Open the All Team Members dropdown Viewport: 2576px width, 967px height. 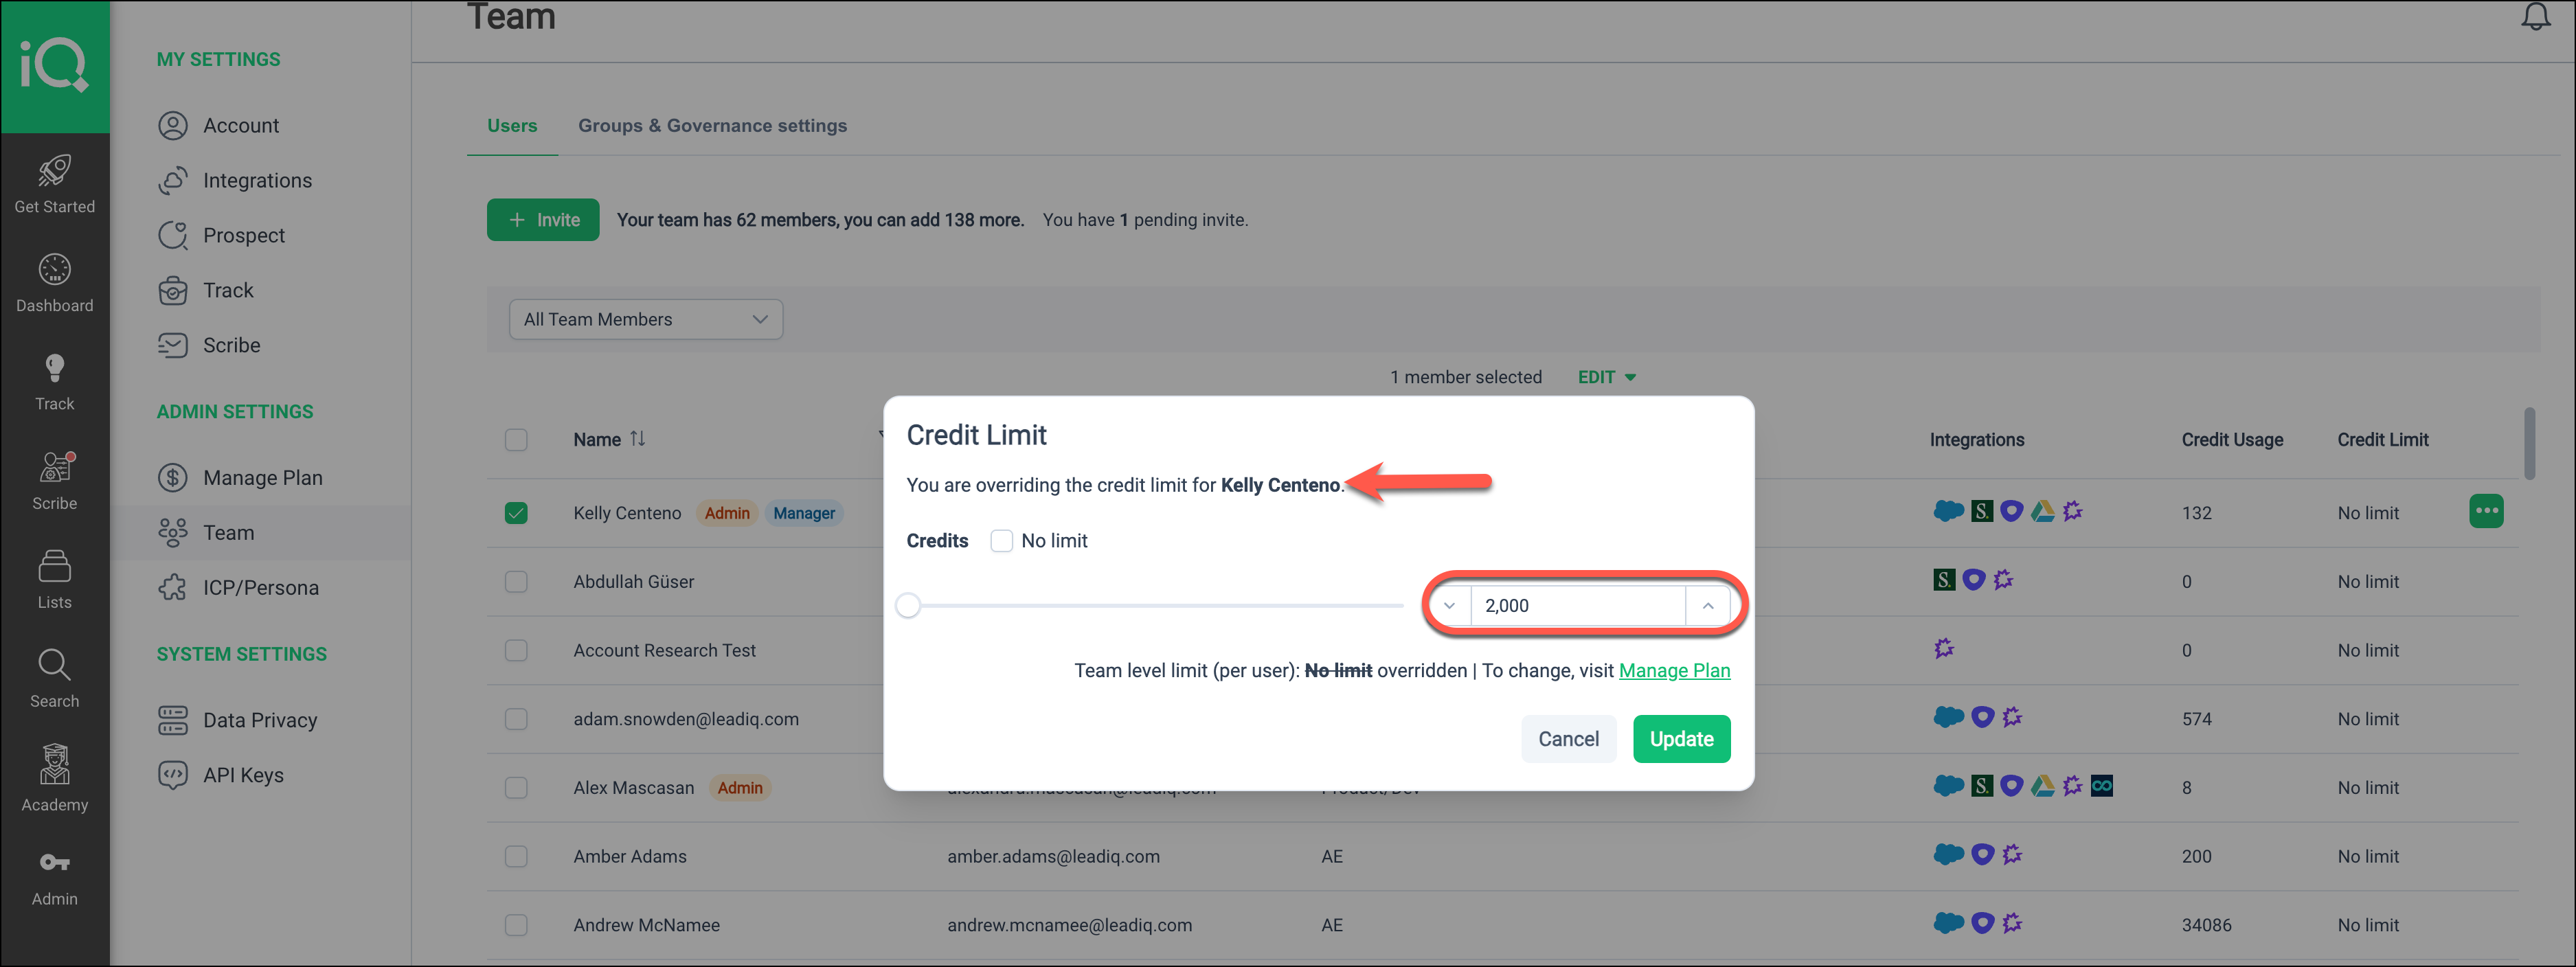point(645,319)
